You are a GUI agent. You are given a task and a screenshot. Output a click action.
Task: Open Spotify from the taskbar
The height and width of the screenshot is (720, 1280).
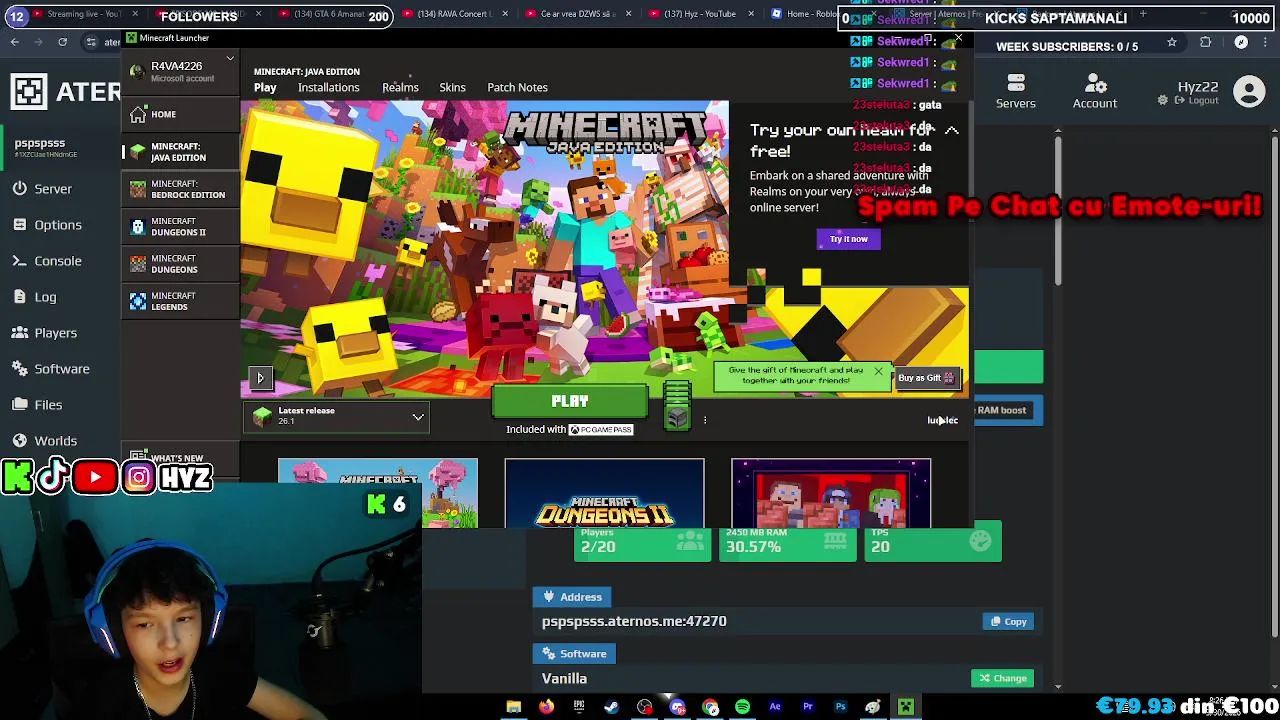click(x=742, y=707)
